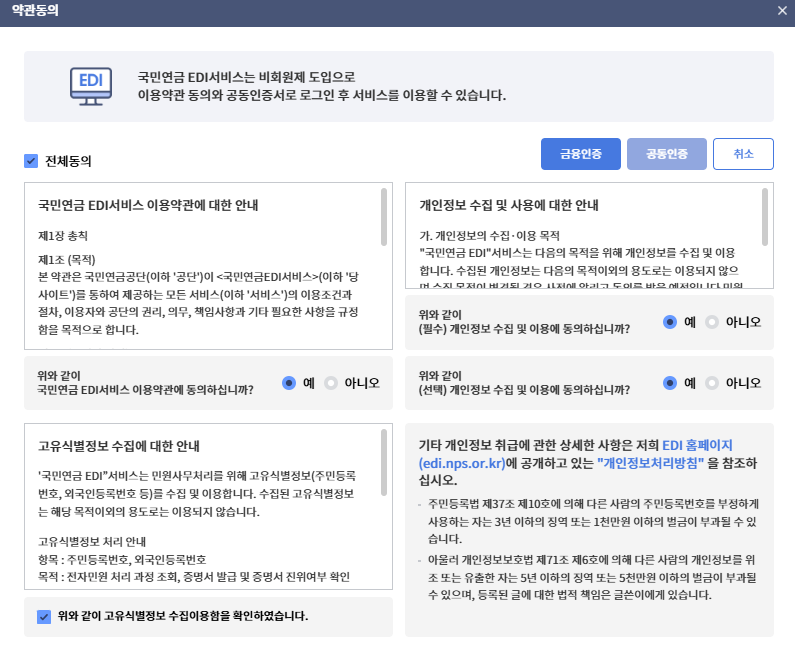Click the 주민등록법 제37조 제10호 notice paragraph

[593, 521]
